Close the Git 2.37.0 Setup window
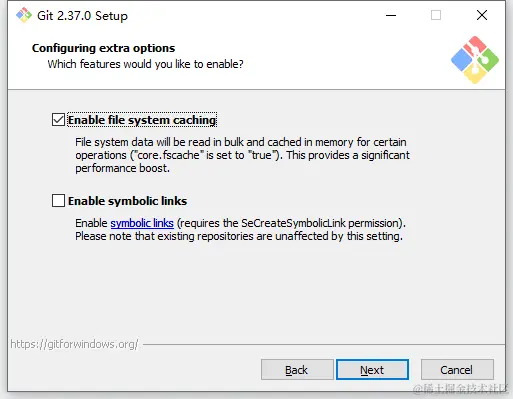 coord(482,15)
